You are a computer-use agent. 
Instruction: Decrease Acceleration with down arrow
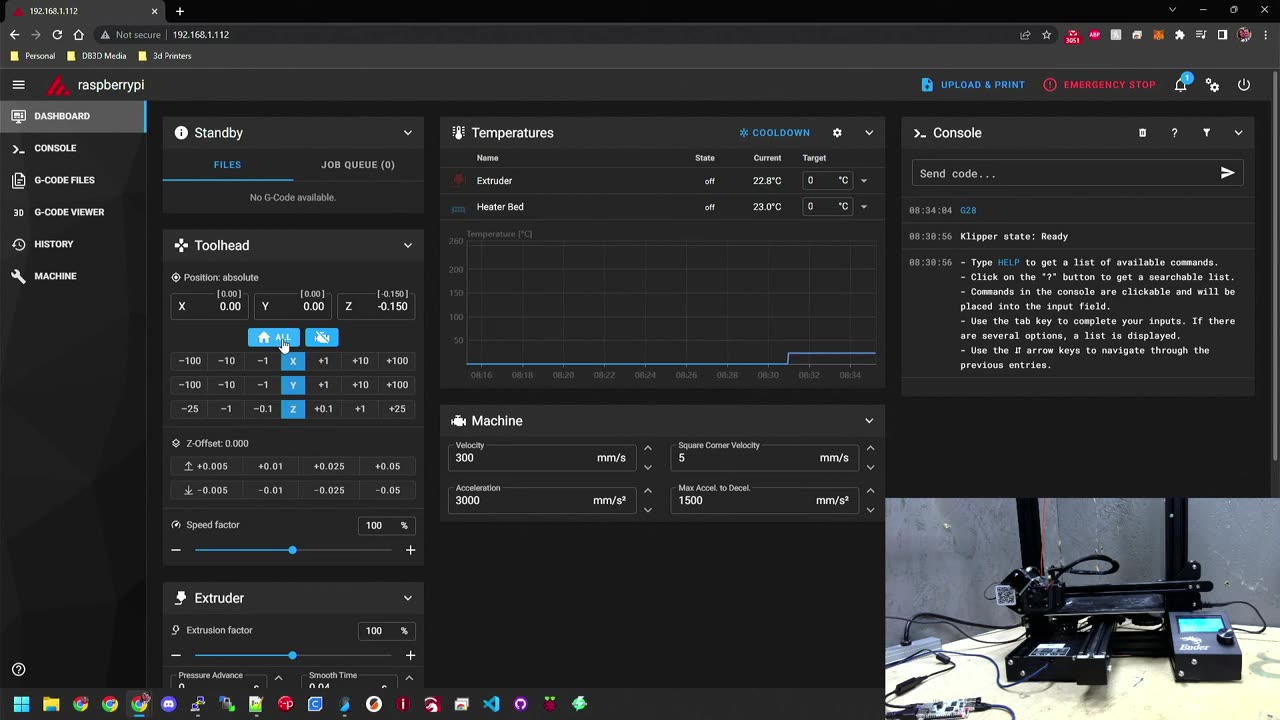pos(647,510)
